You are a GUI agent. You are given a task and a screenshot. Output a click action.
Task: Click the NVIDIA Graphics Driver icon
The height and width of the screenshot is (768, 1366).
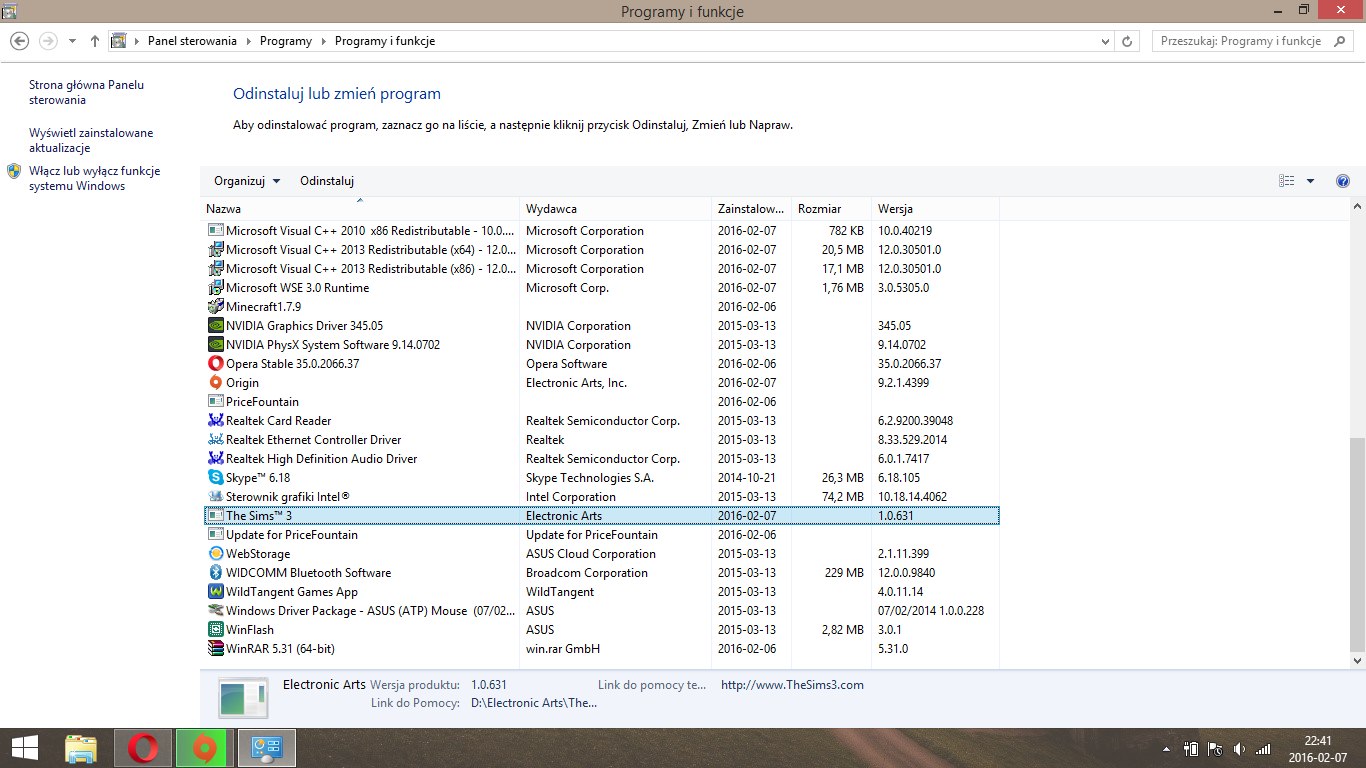click(215, 326)
